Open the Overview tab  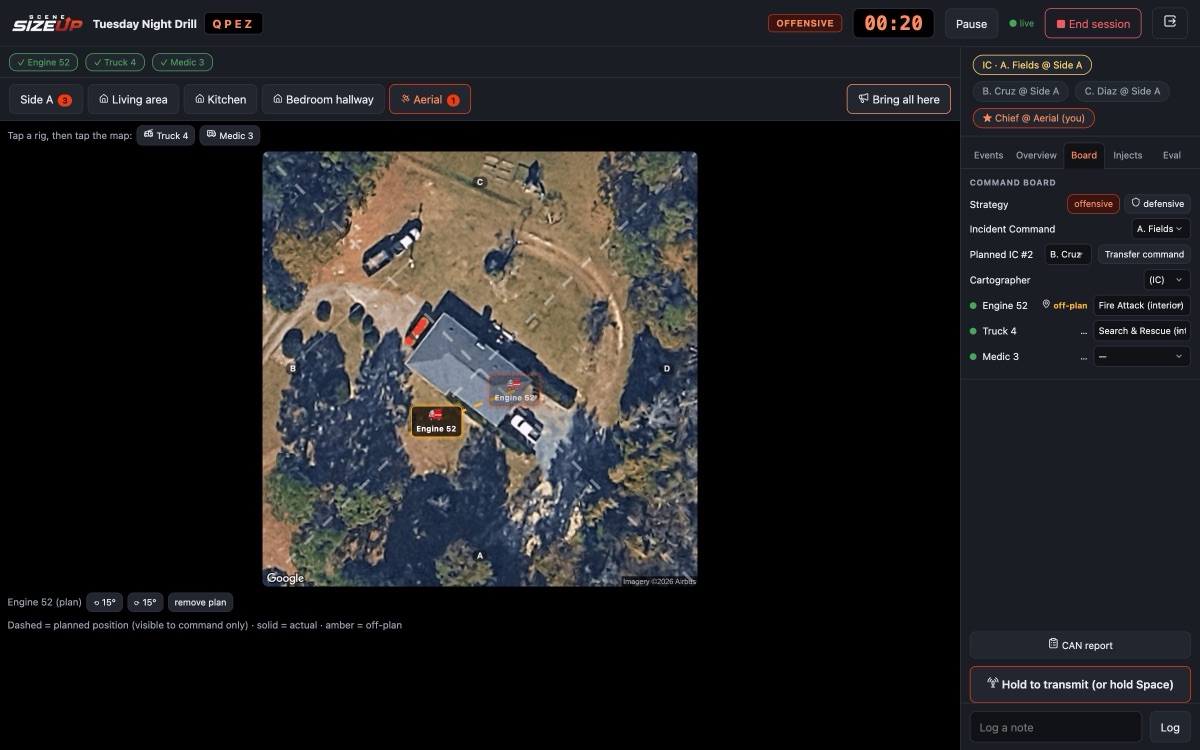click(1036, 155)
